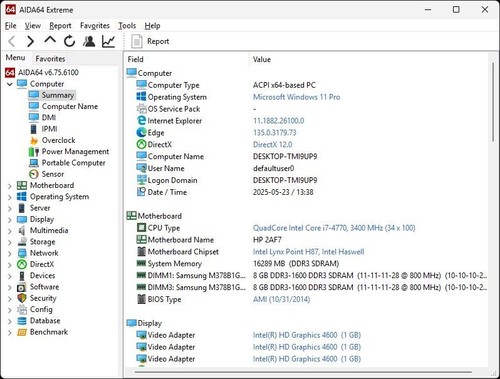Click the Refresh toolbar icon
The width and height of the screenshot is (500, 379).
pyautogui.click(x=69, y=41)
